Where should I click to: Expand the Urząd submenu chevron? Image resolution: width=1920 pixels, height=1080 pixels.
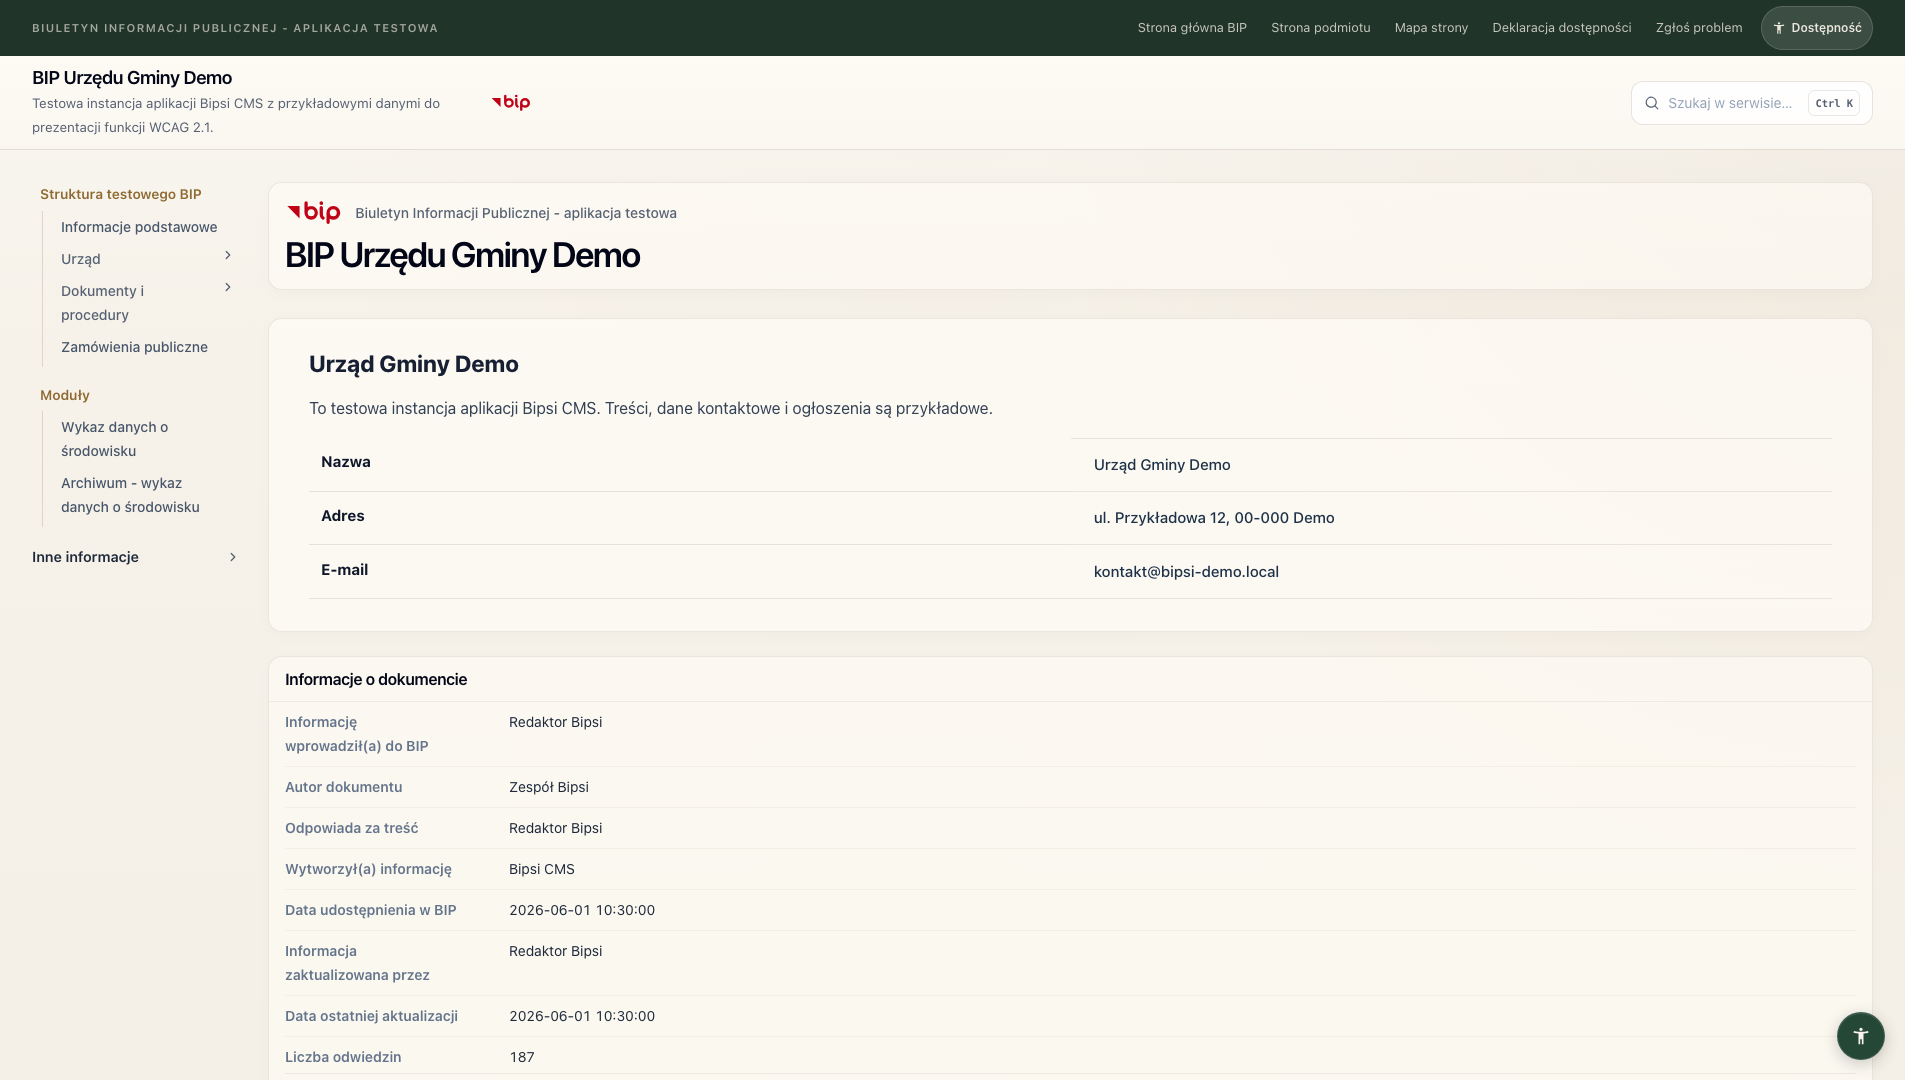click(x=228, y=256)
